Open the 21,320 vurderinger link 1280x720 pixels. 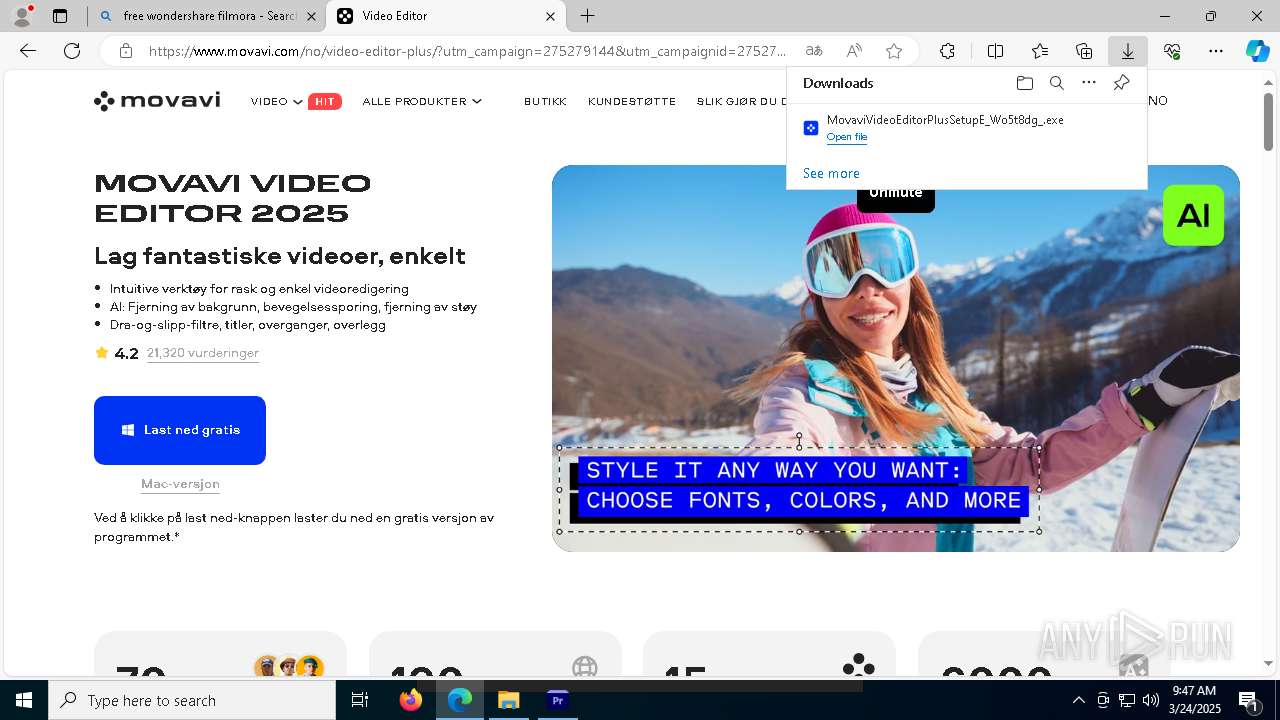(x=203, y=353)
